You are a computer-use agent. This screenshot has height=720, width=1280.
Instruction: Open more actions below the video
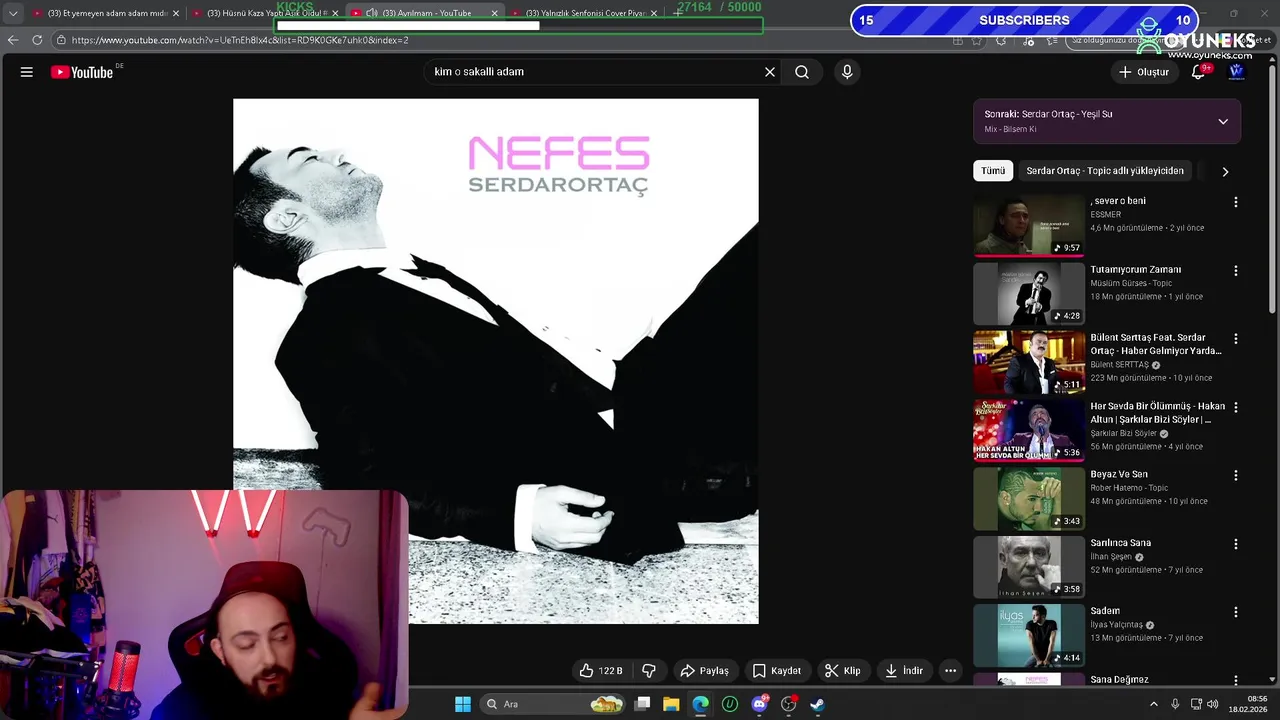(951, 671)
